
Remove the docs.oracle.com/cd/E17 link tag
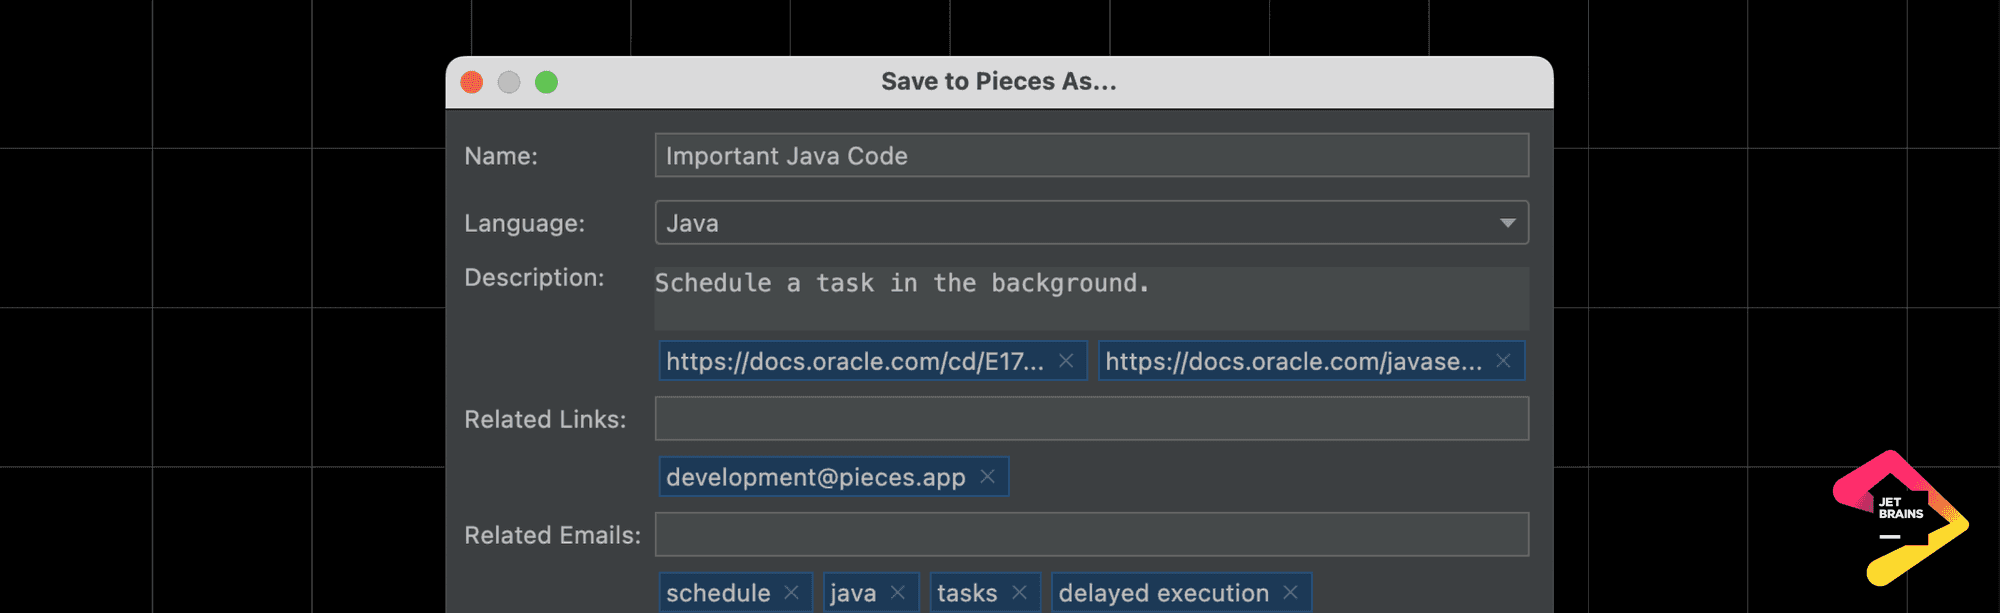click(x=1066, y=361)
